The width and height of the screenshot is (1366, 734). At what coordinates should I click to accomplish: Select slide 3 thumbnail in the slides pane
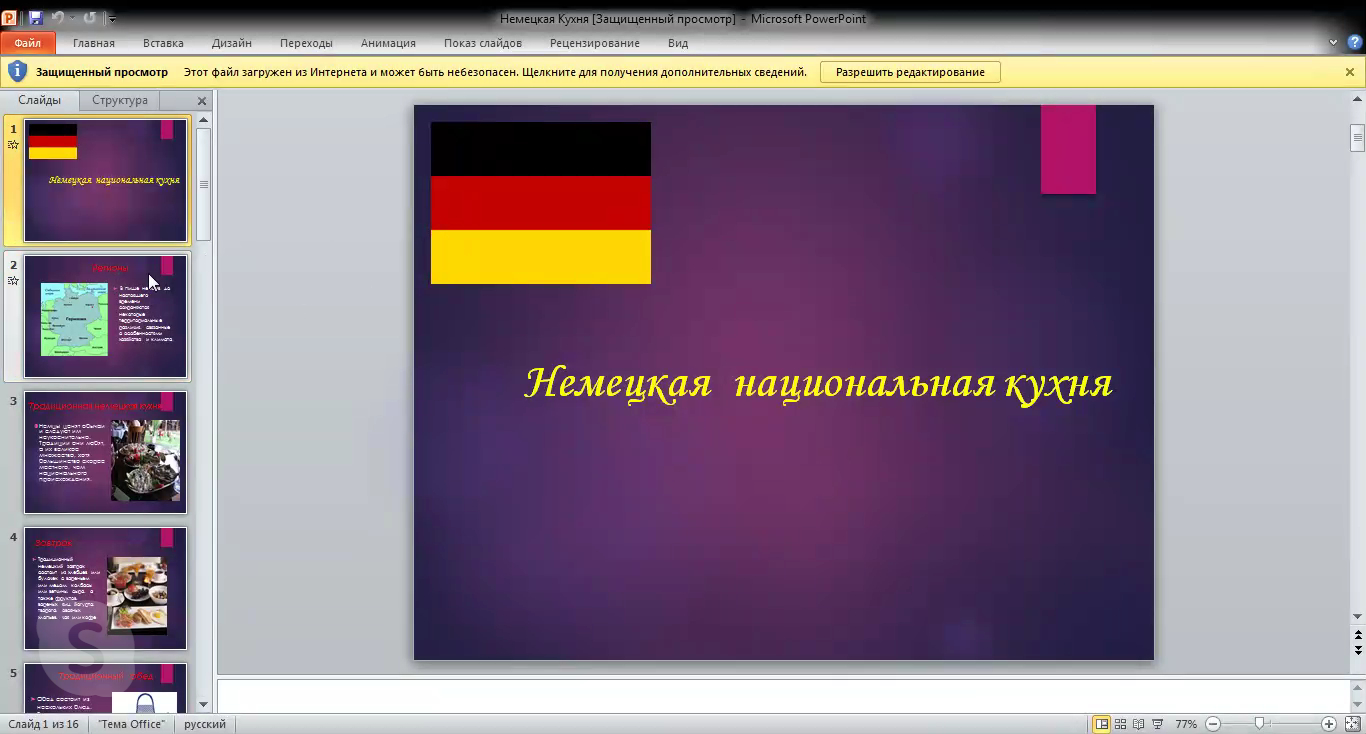(x=105, y=452)
